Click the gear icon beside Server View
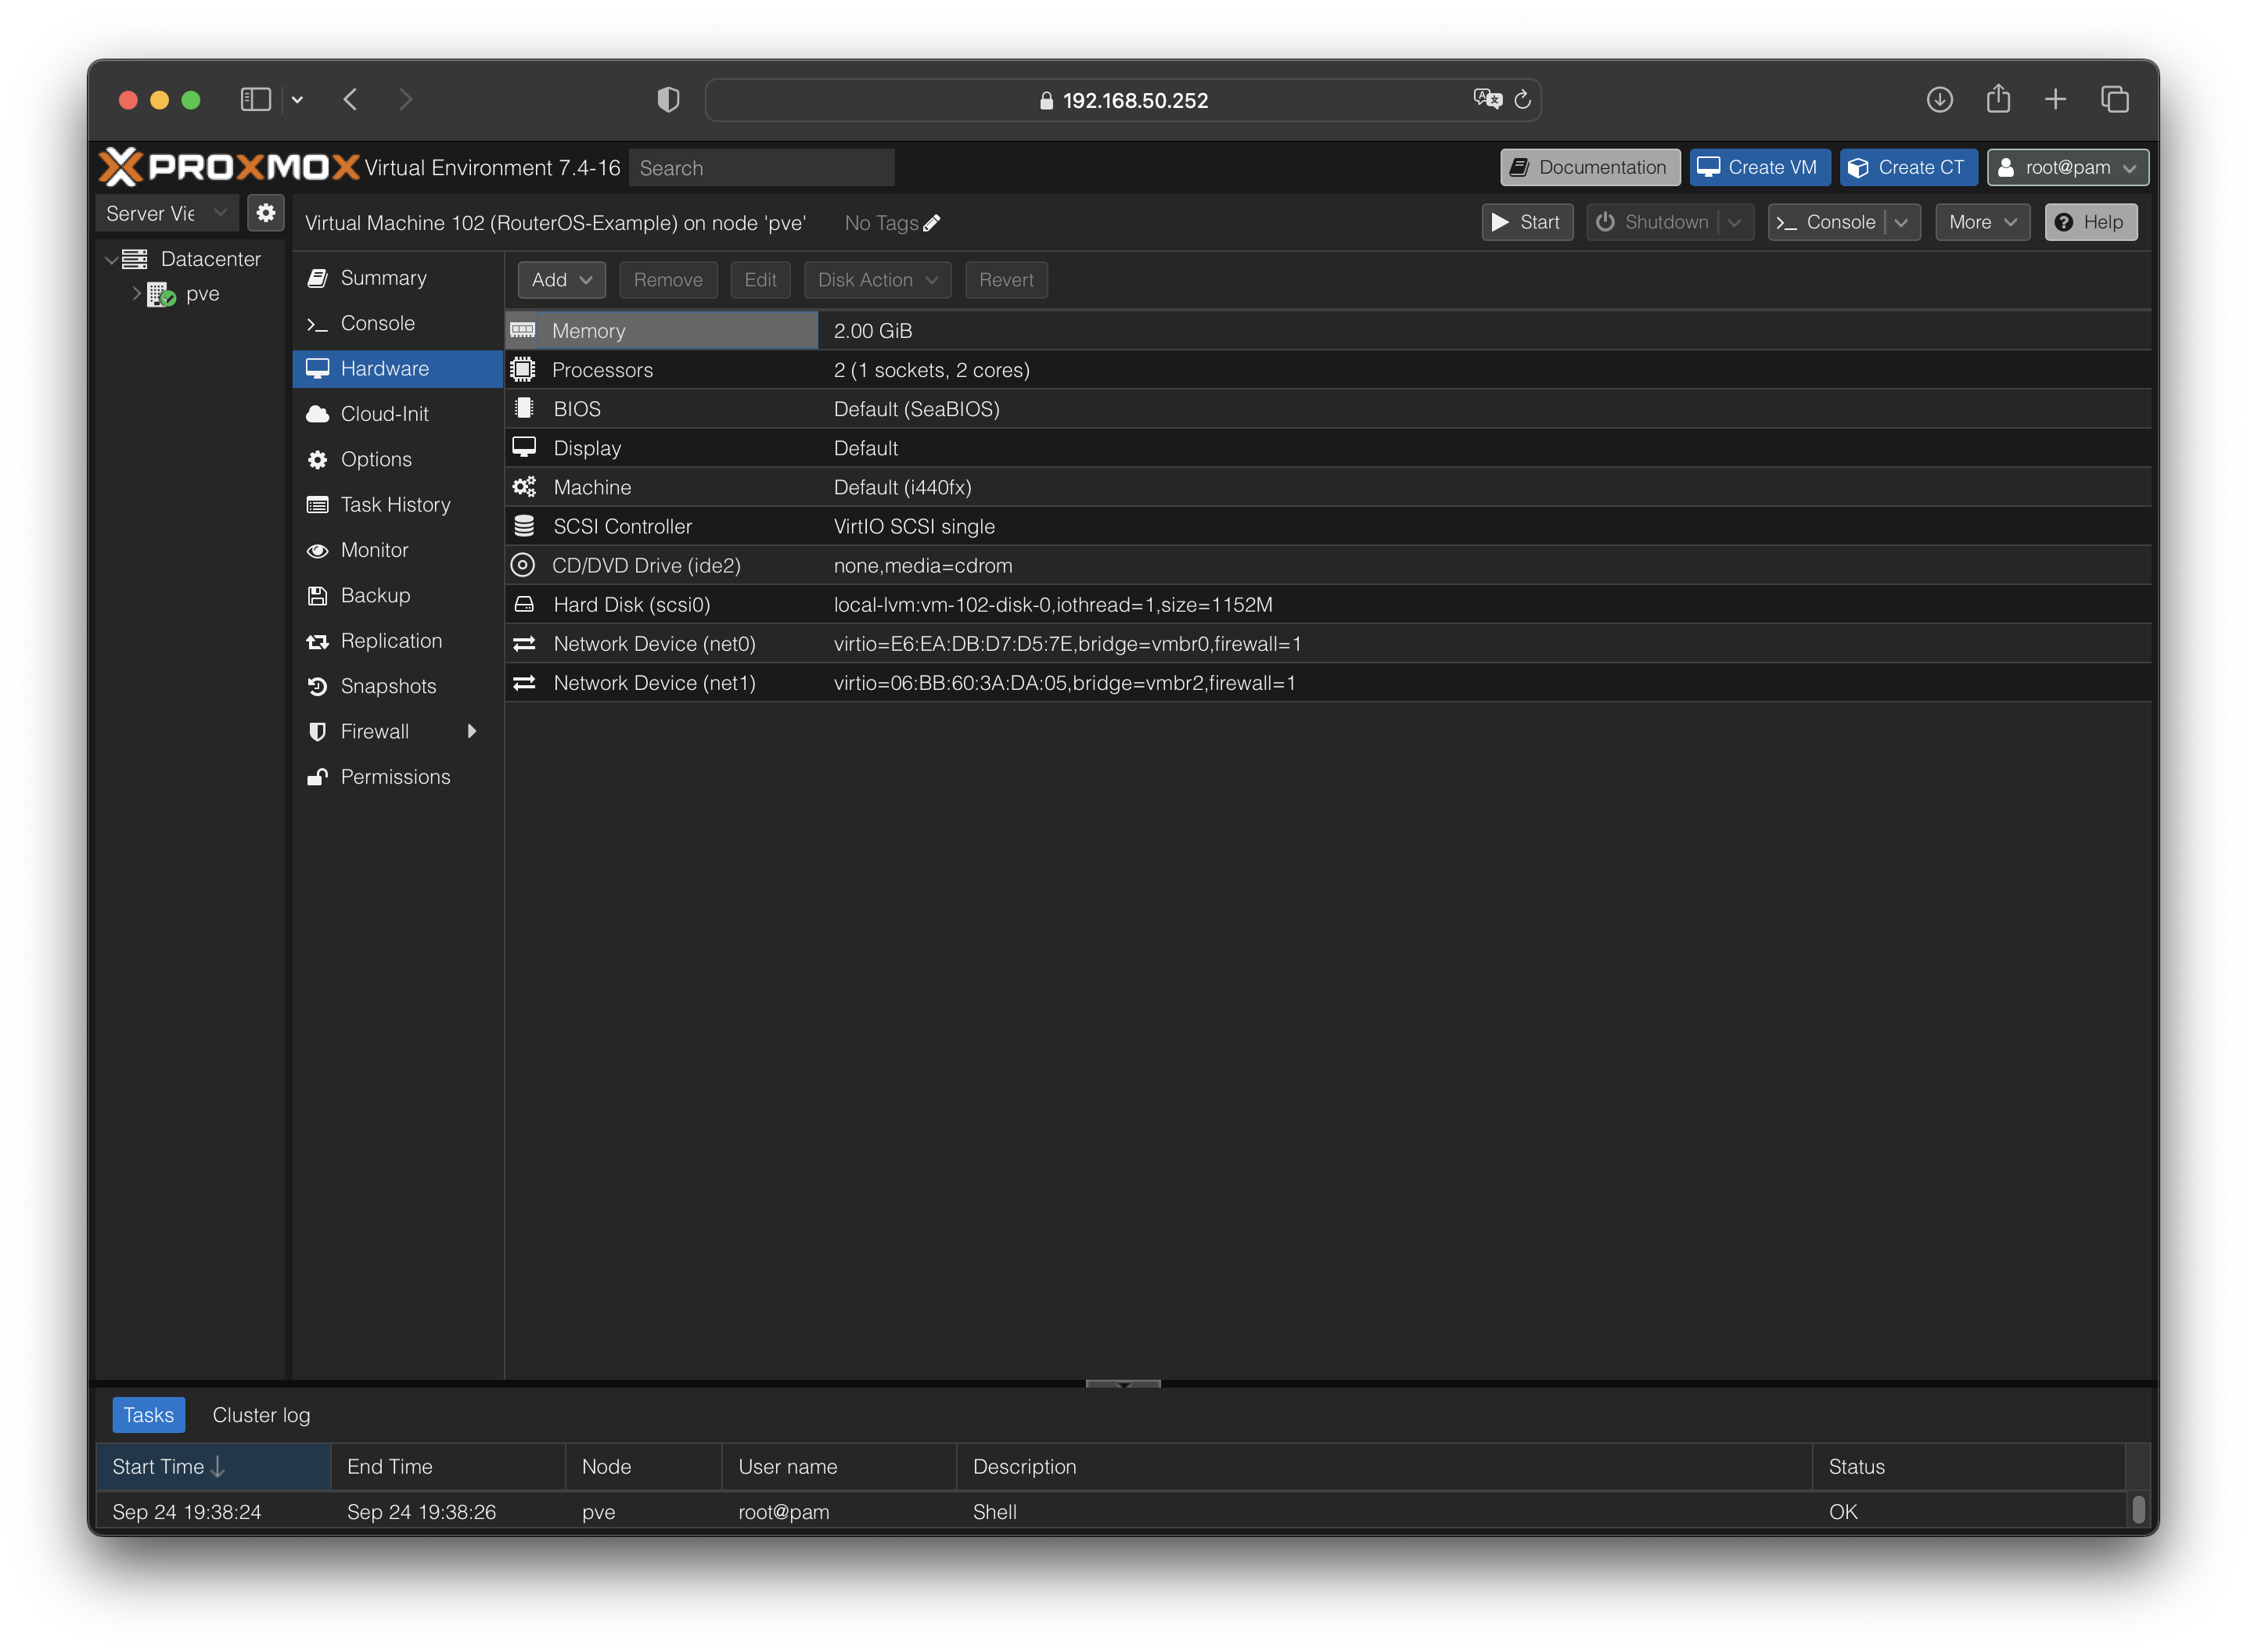Screen dimensions: 2247x1652 266,213
